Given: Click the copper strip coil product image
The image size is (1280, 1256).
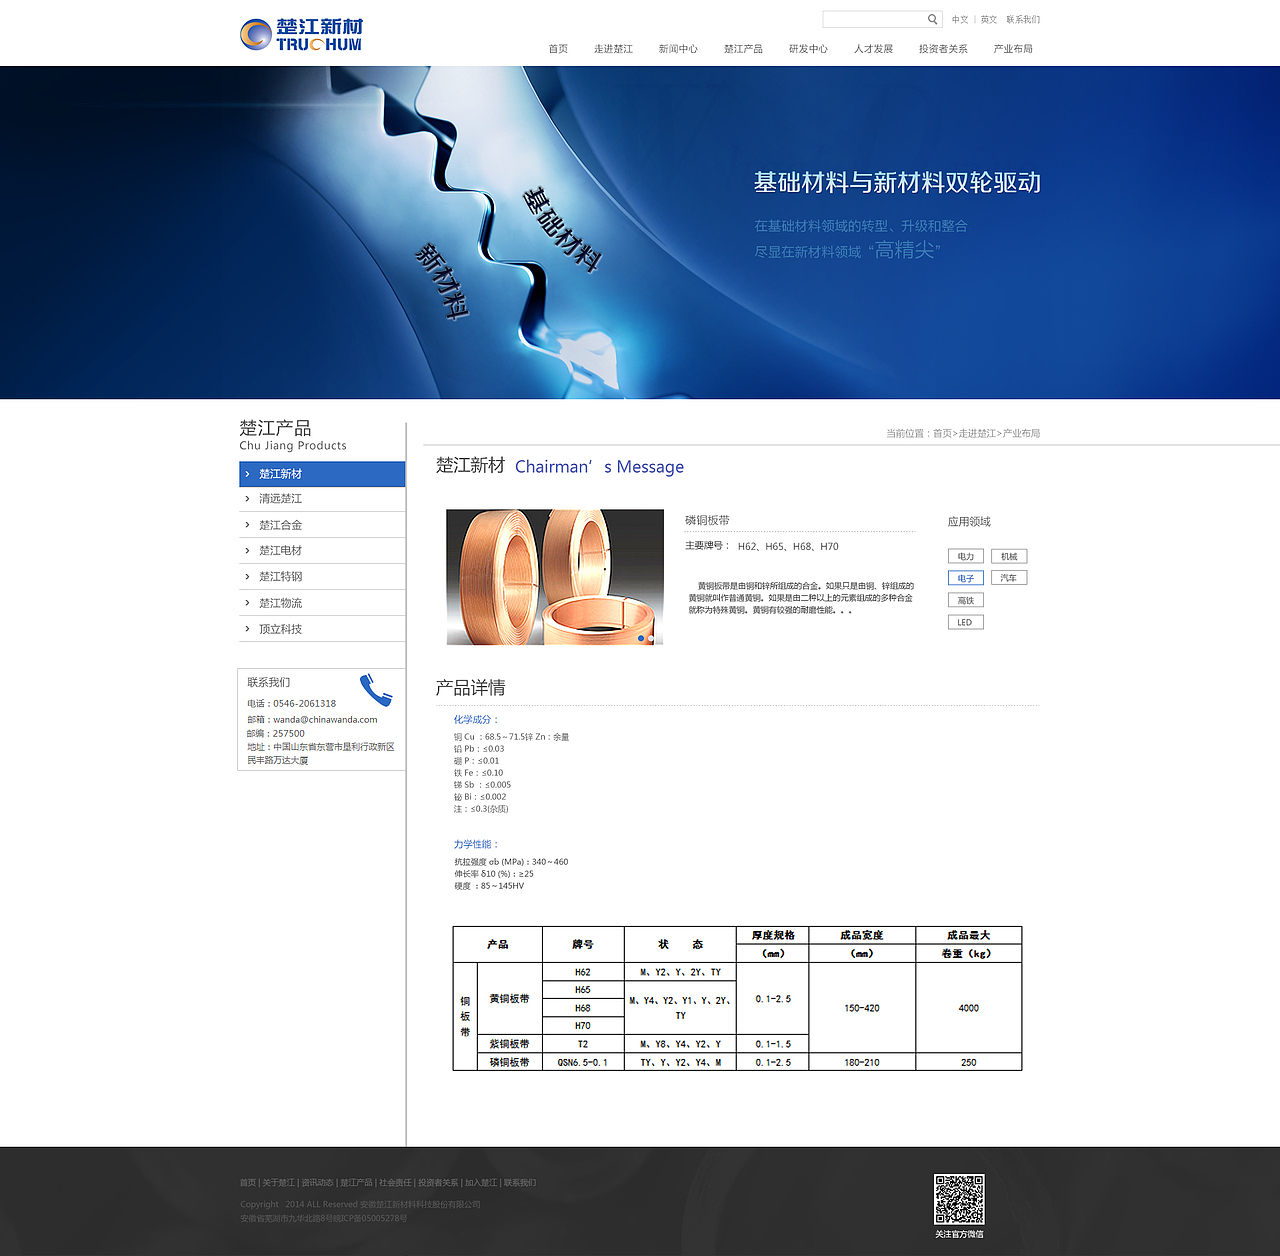Looking at the screenshot, I should tap(555, 577).
